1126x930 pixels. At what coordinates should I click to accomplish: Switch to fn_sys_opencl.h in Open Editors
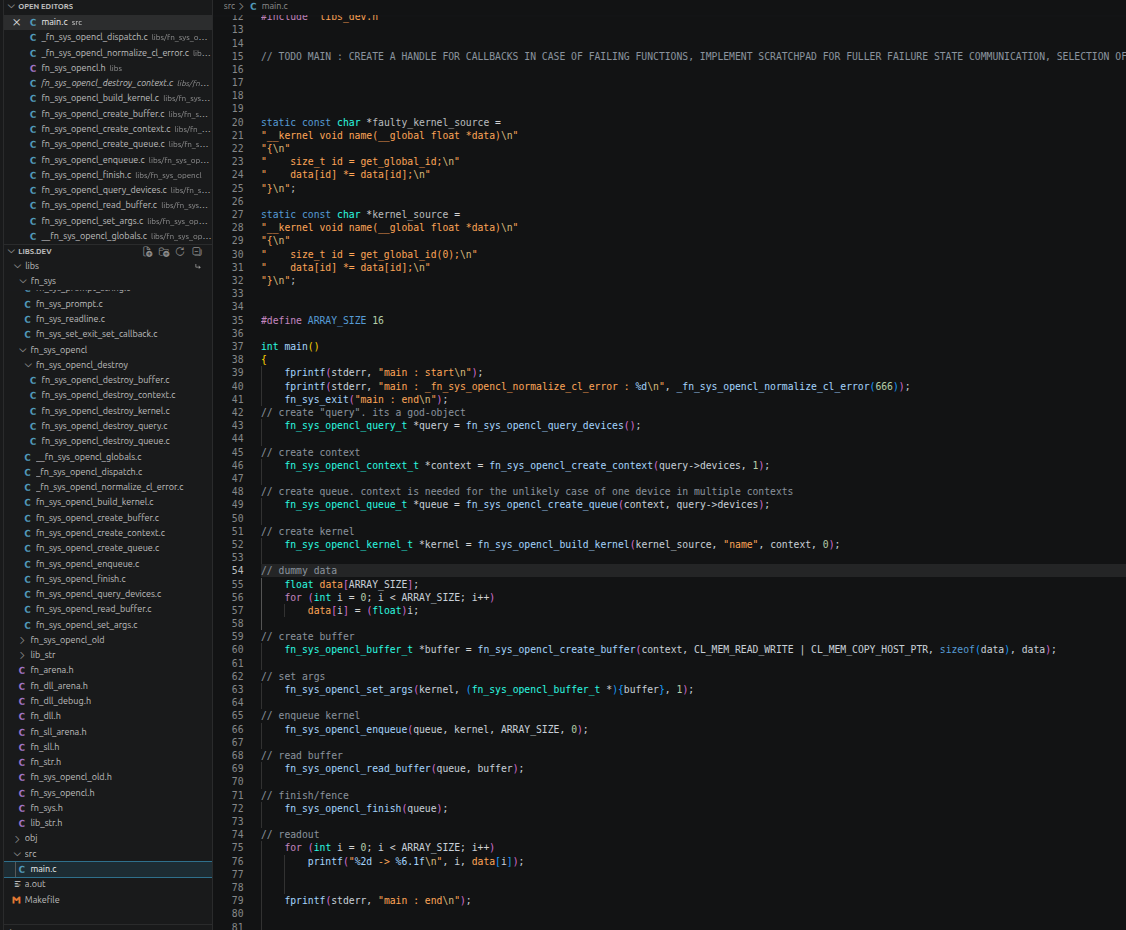[108, 68]
